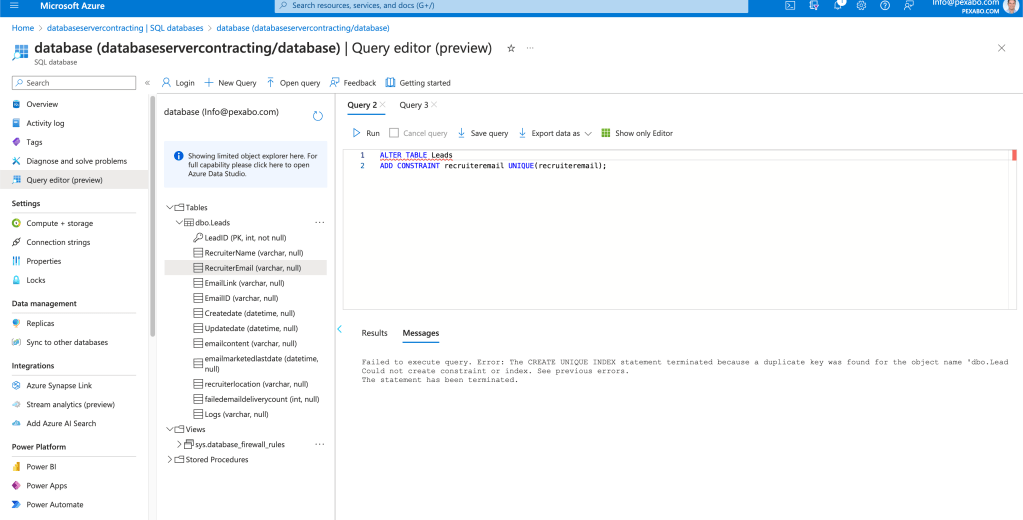Collapse the object explorer pane arrow
The width and height of the screenshot is (1023, 520).
coord(339,329)
